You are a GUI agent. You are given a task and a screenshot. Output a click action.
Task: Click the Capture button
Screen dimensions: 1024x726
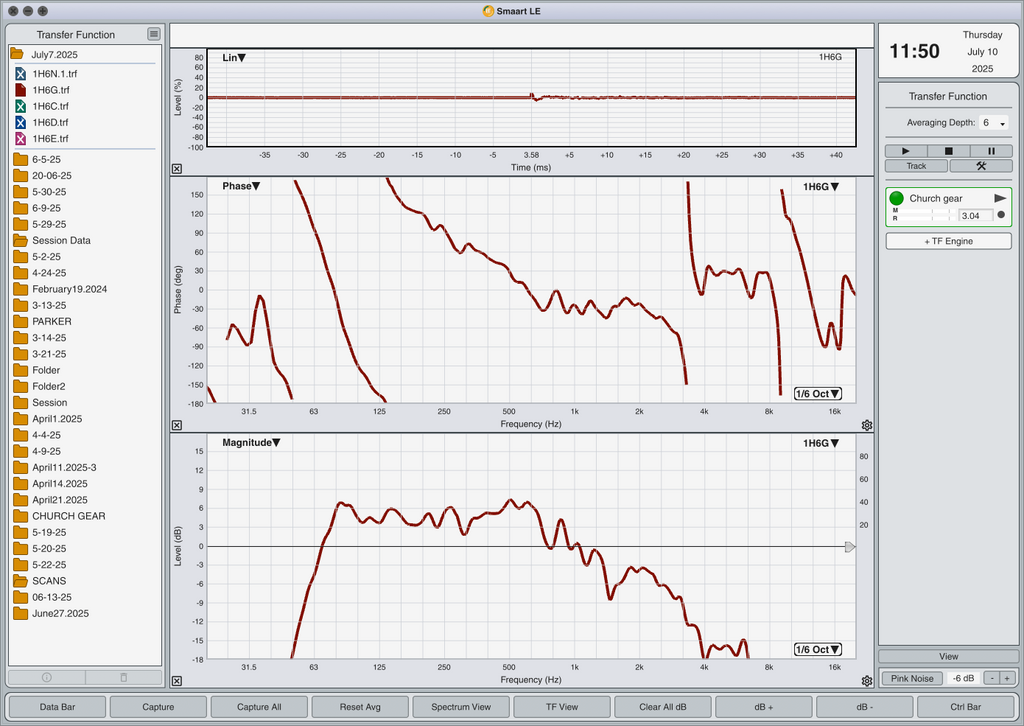click(x=158, y=706)
